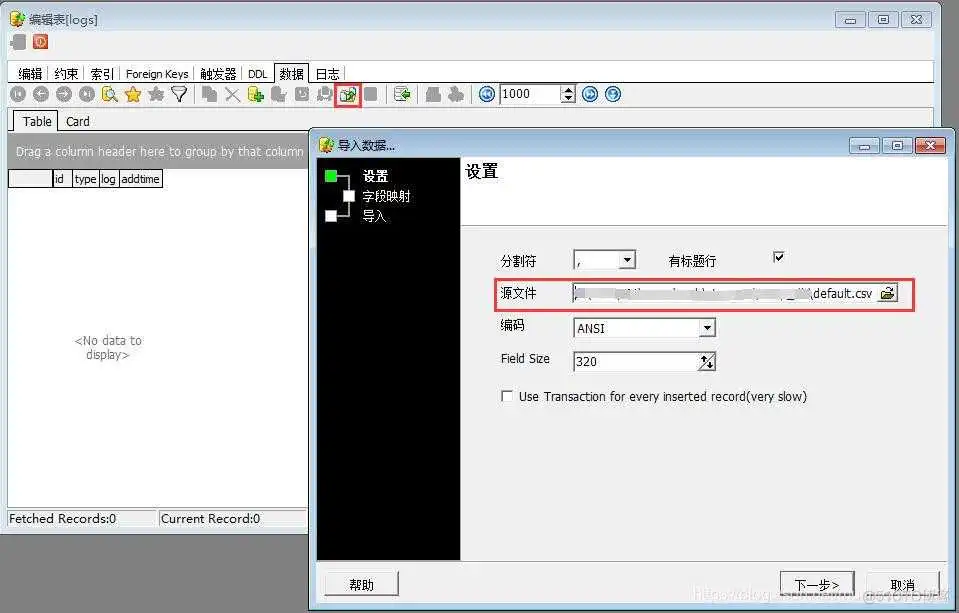Open the 触发器 tab
959x613 pixels.
point(218,74)
